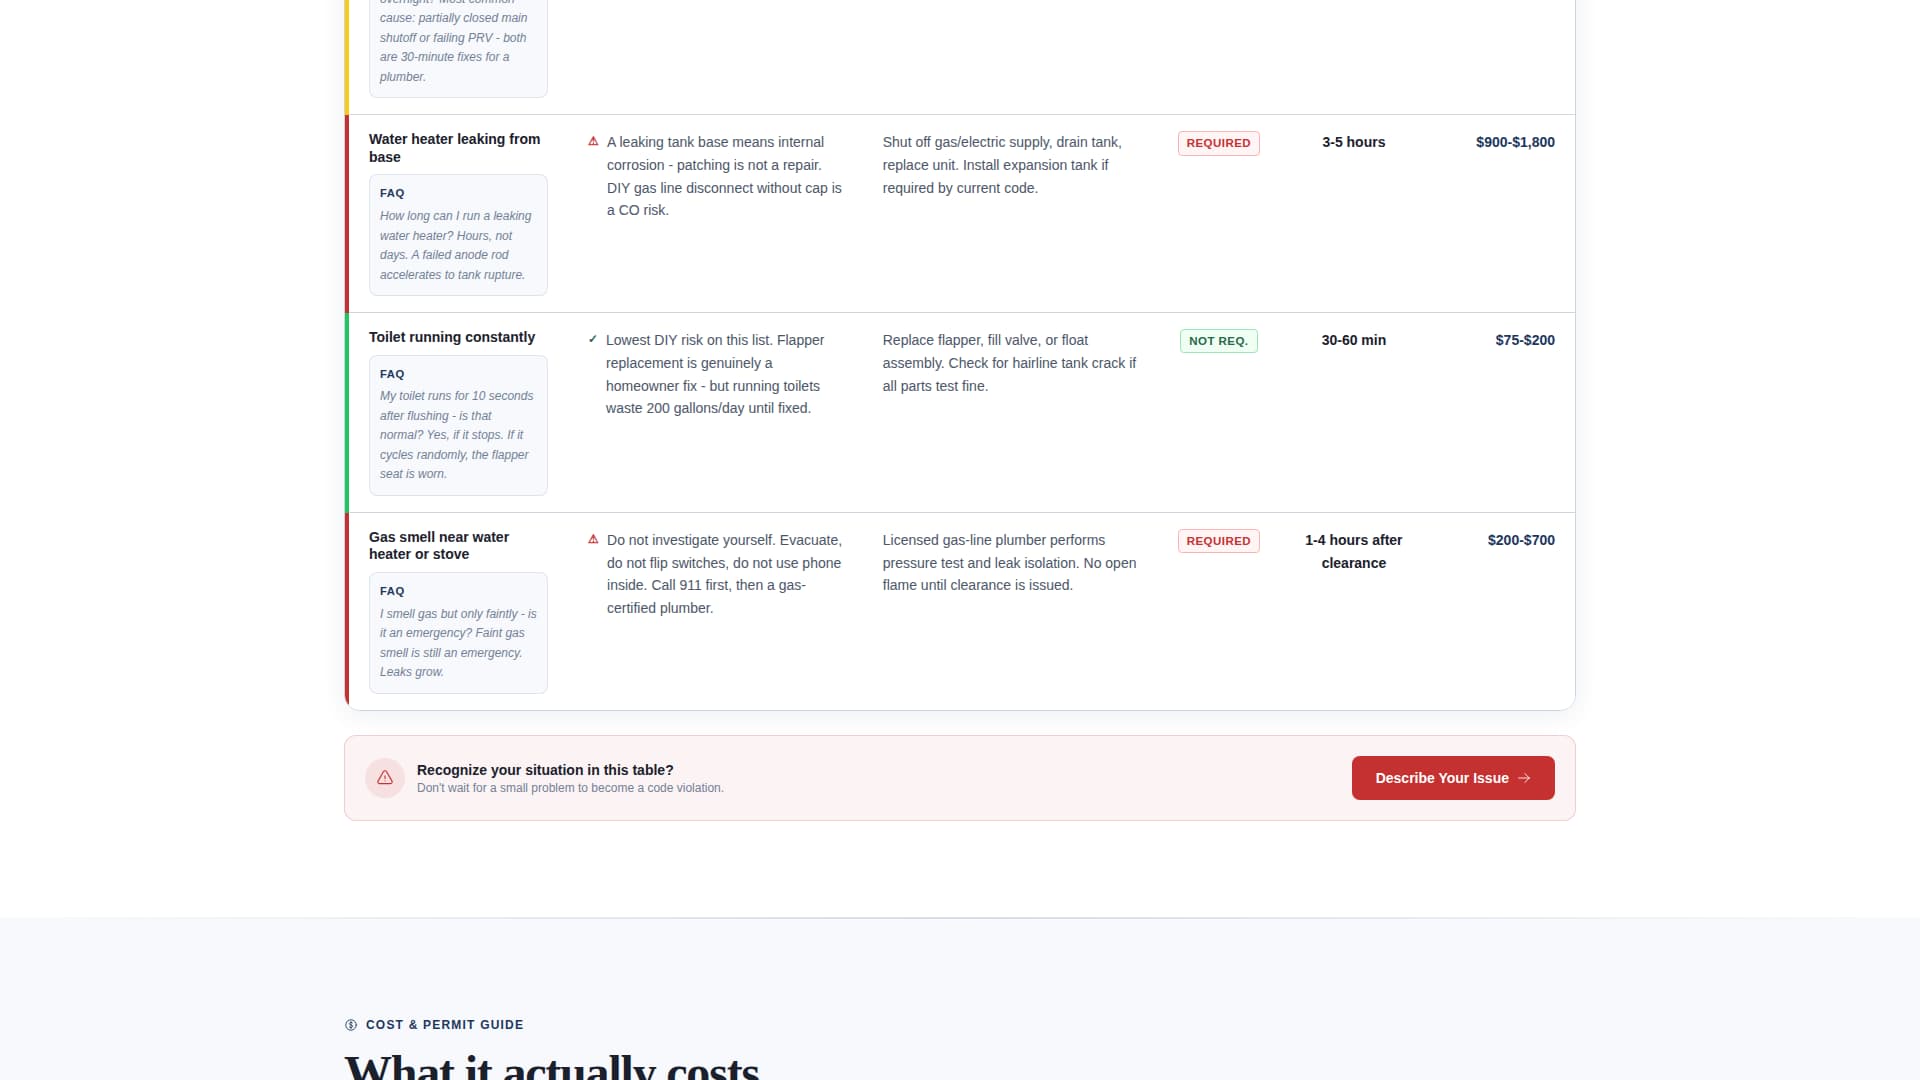Click the 'Do not investigate yourself' warning text
The width and height of the screenshot is (1920, 1080).
coord(725,574)
